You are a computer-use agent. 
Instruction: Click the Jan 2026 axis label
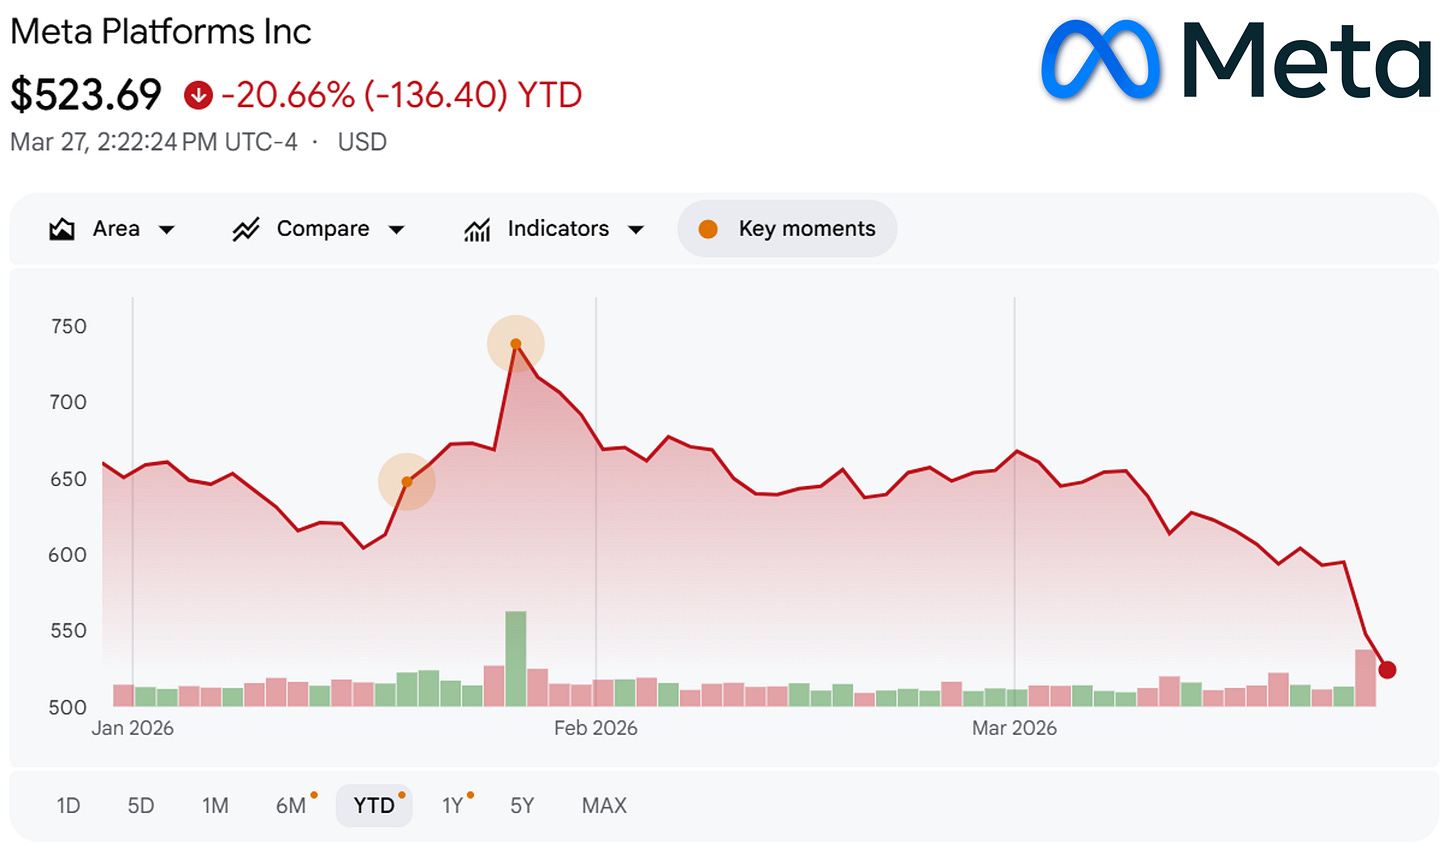[x=133, y=728]
